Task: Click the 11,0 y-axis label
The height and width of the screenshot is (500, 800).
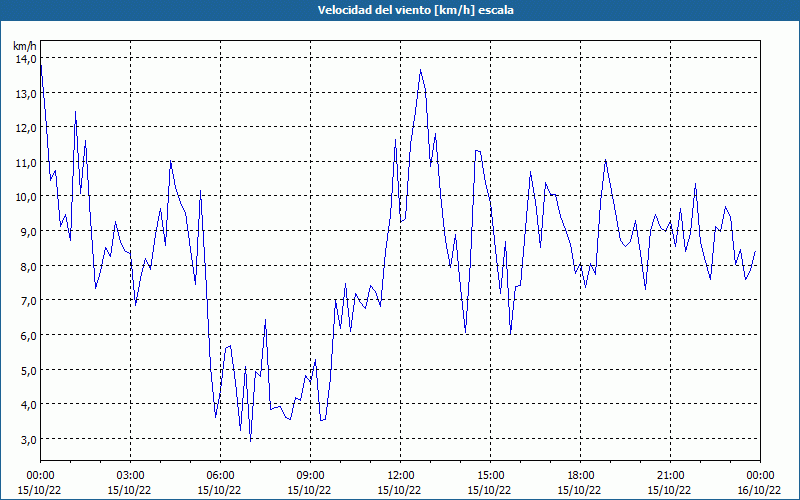Action: (26, 163)
